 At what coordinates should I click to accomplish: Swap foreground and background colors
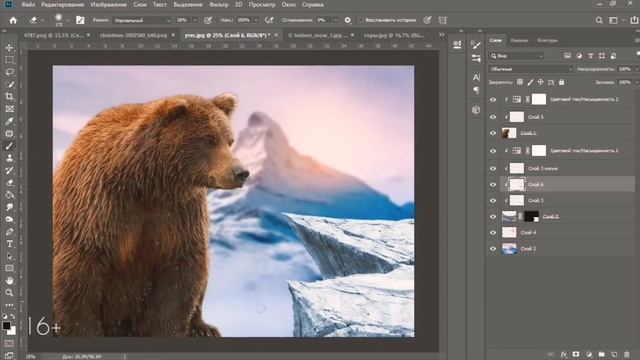pos(13,316)
